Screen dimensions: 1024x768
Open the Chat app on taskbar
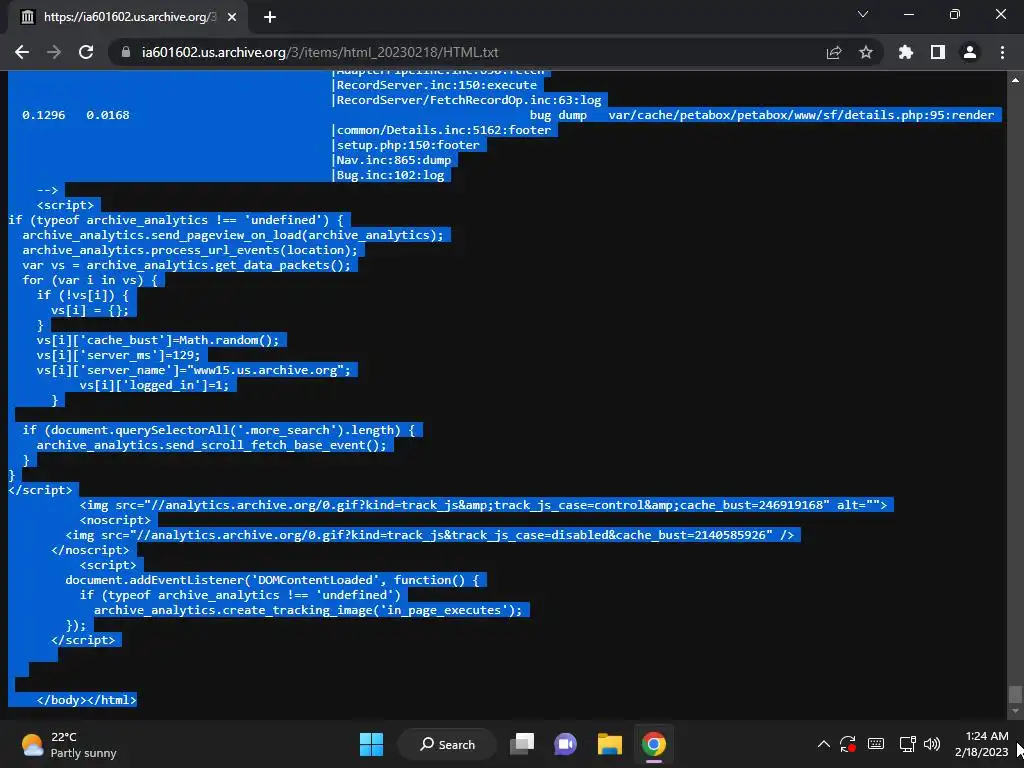[566, 744]
